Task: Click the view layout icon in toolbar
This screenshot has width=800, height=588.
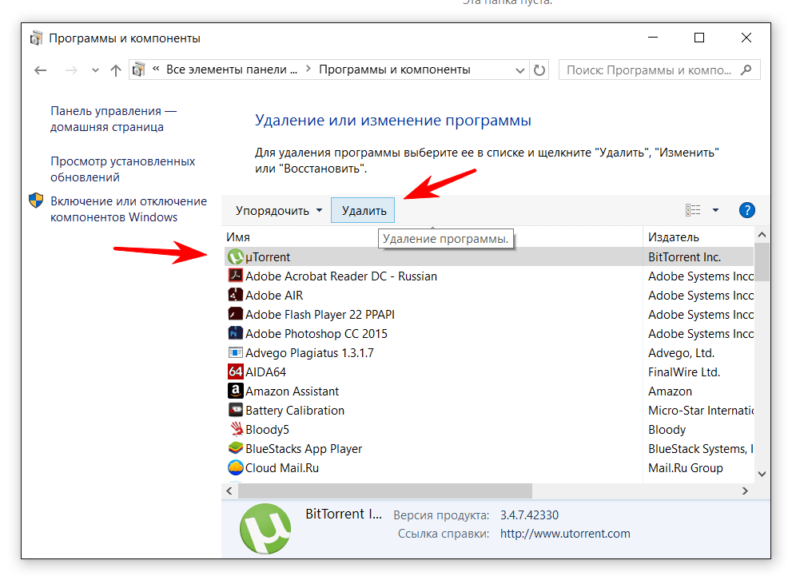Action: pyautogui.click(x=692, y=210)
